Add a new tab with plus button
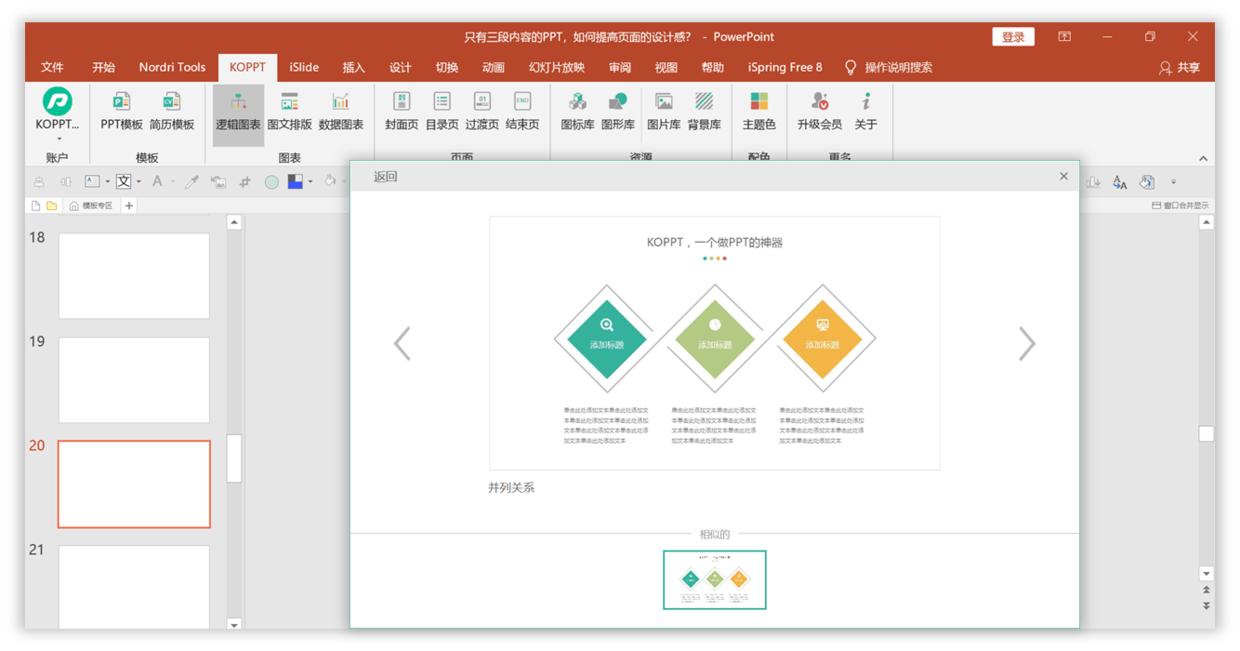The width and height of the screenshot is (1240, 651). coord(129,205)
